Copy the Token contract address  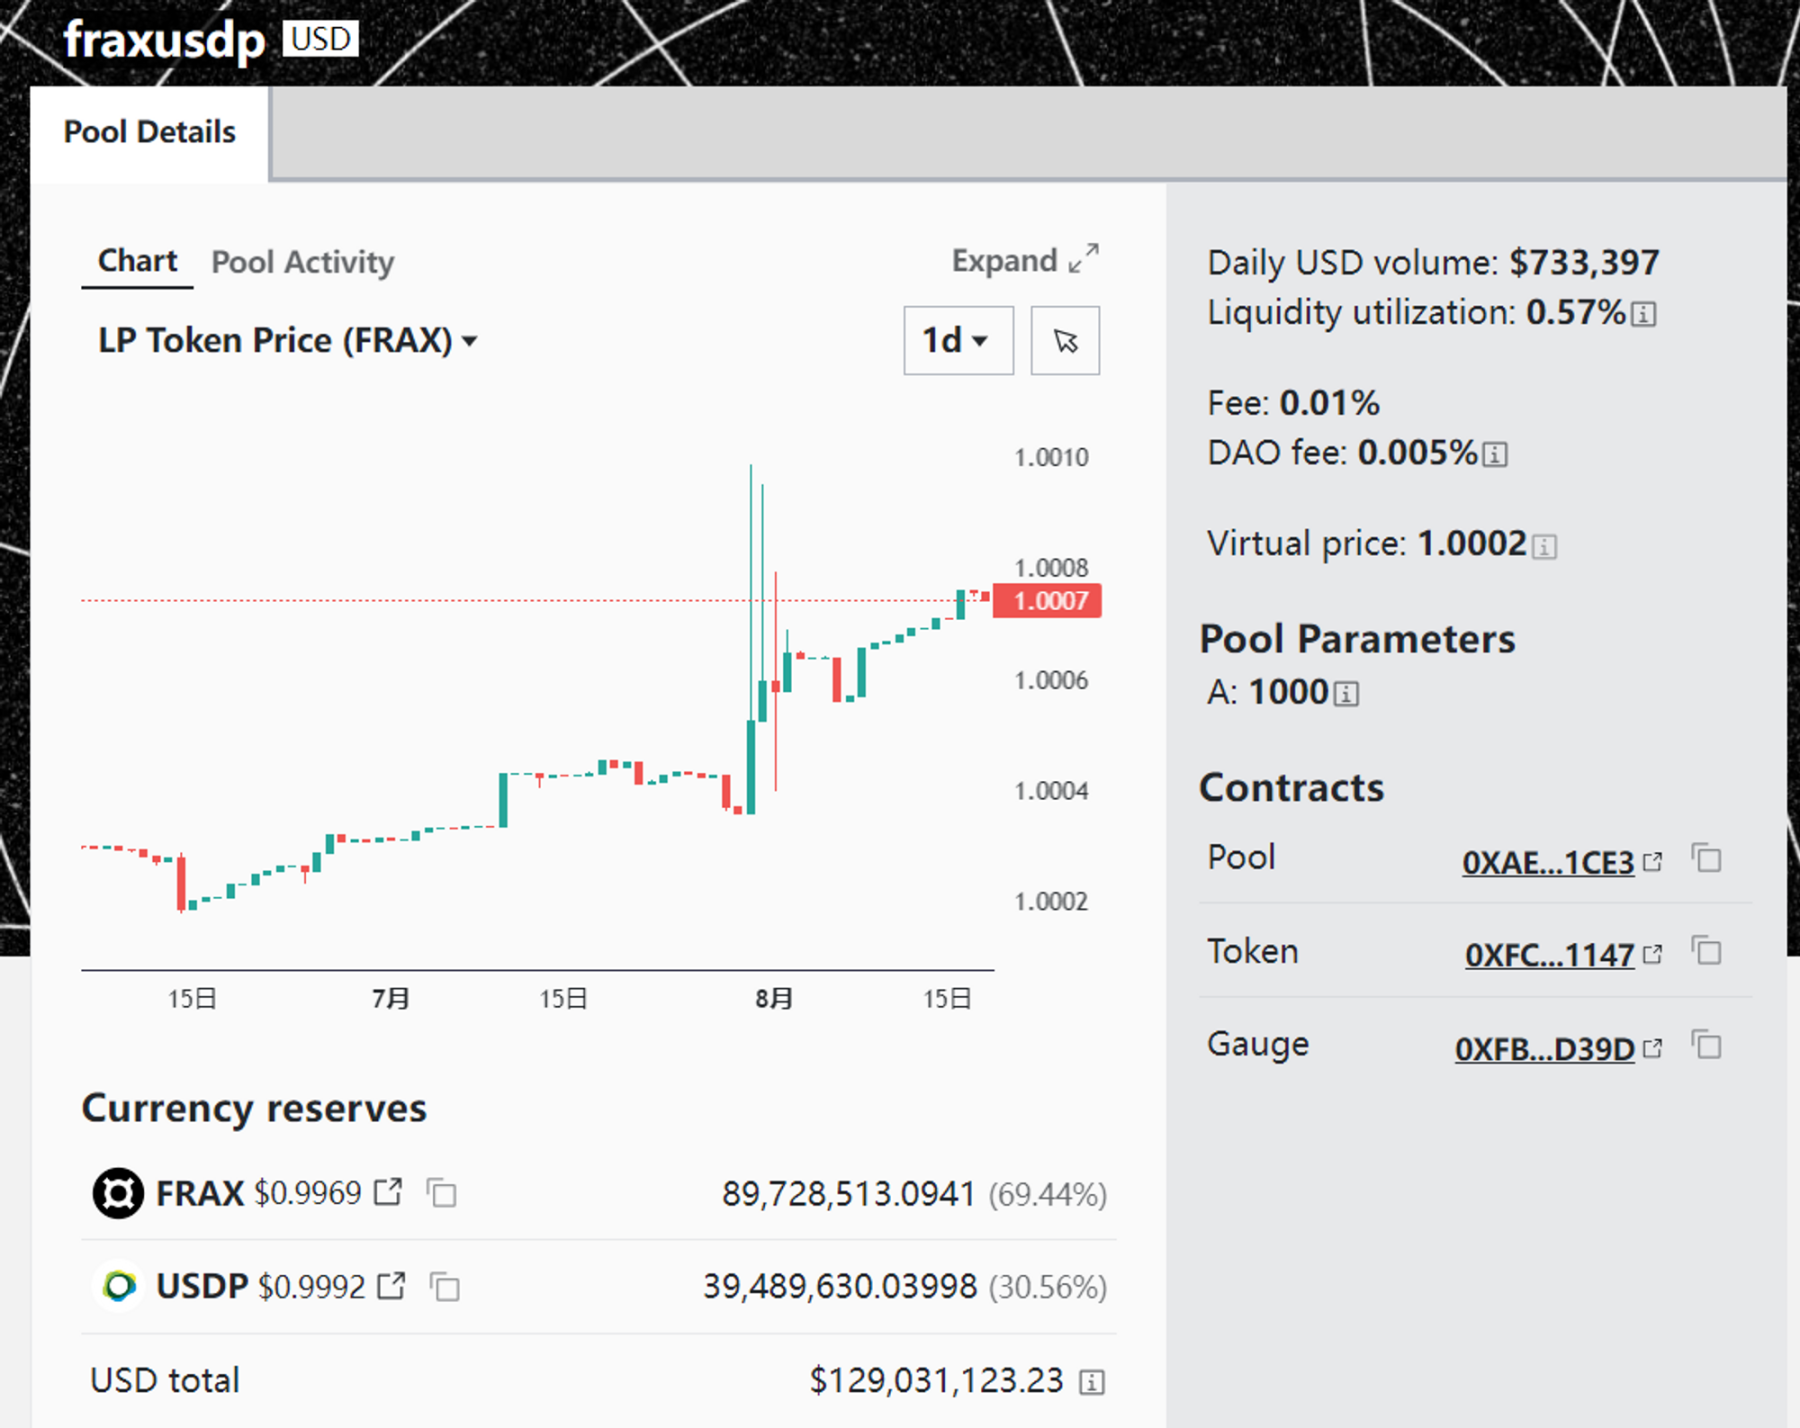point(1707,951)
